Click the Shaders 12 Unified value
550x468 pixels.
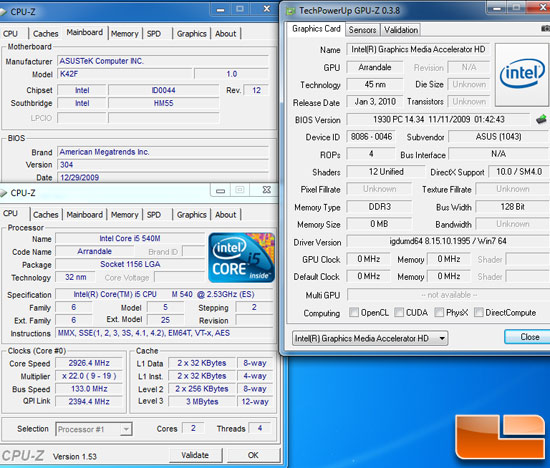pos(386,172)
